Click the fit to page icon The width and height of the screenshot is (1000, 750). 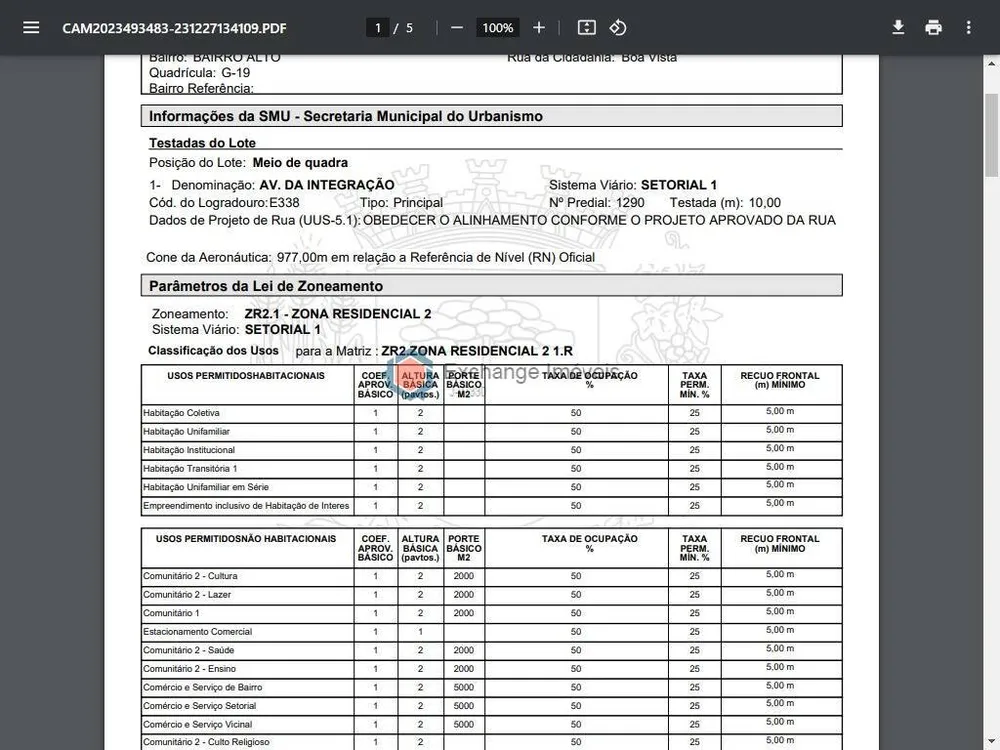point(586,27)
